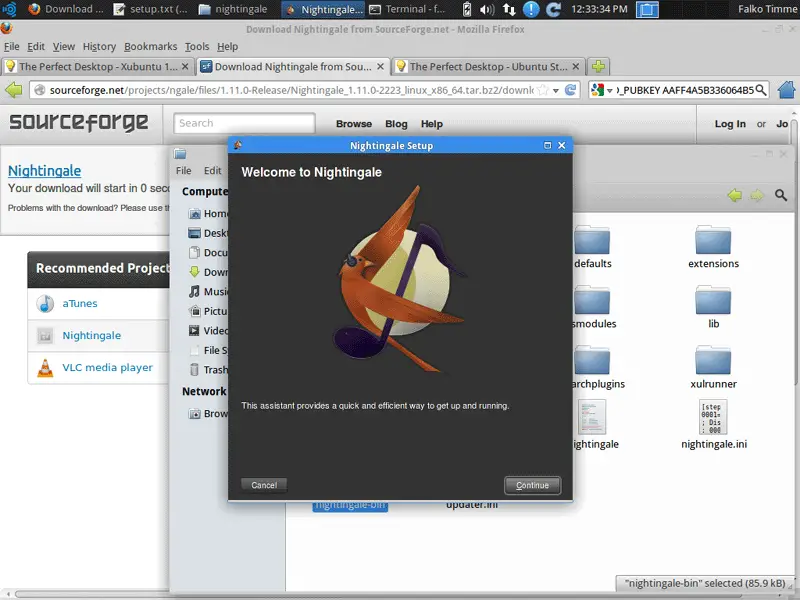This screenshot has width=800, height=600.
Task: Go back with the green arrow in Firefox
Action: point(14,90)
